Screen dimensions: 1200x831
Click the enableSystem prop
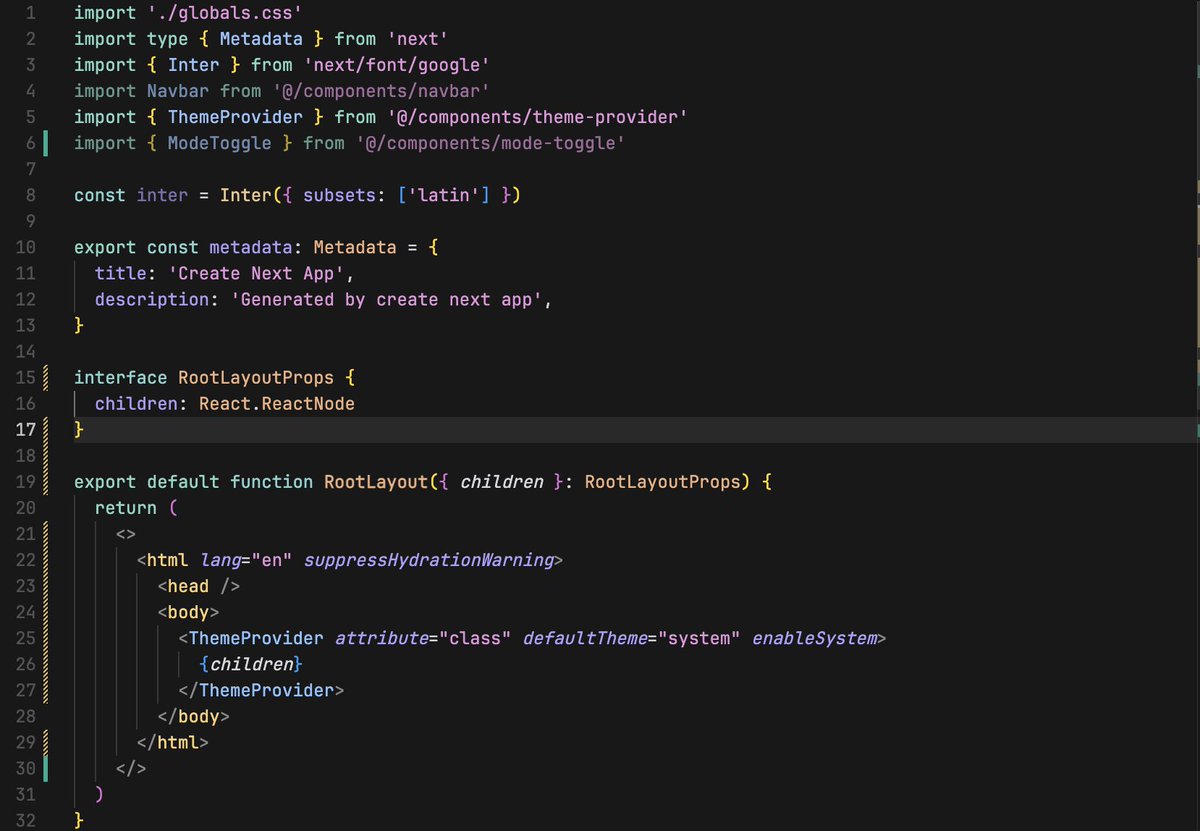[x=814, y=637]
